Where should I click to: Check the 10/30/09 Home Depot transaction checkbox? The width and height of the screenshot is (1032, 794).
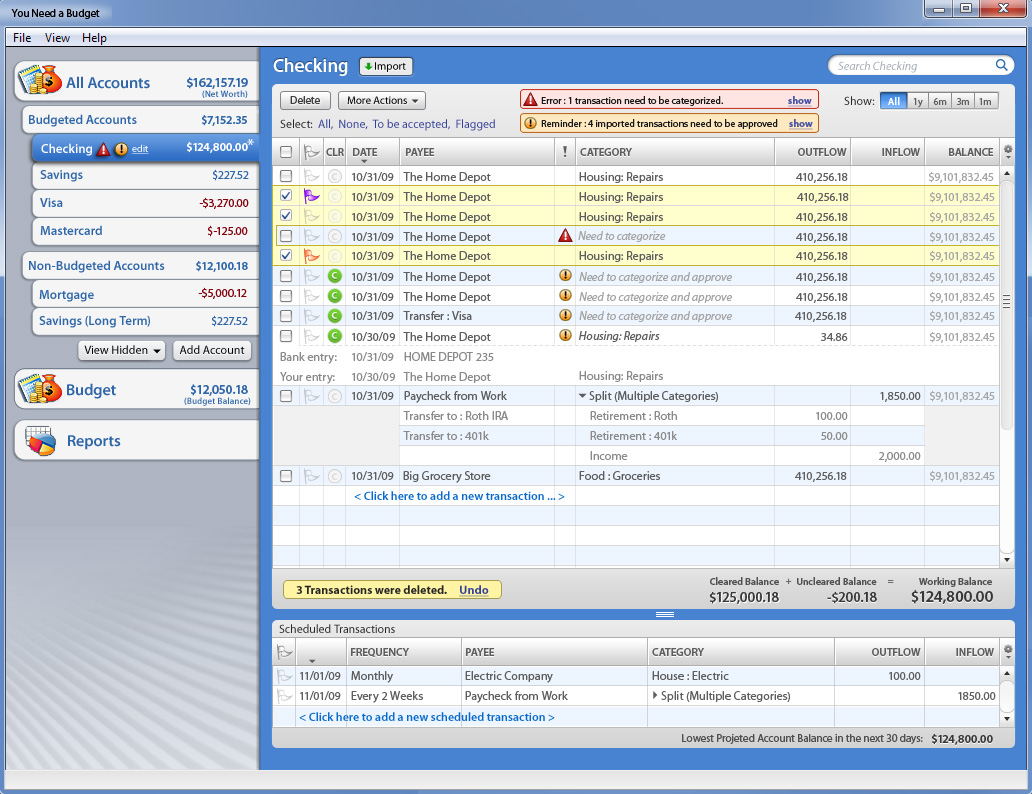point(286,336)
